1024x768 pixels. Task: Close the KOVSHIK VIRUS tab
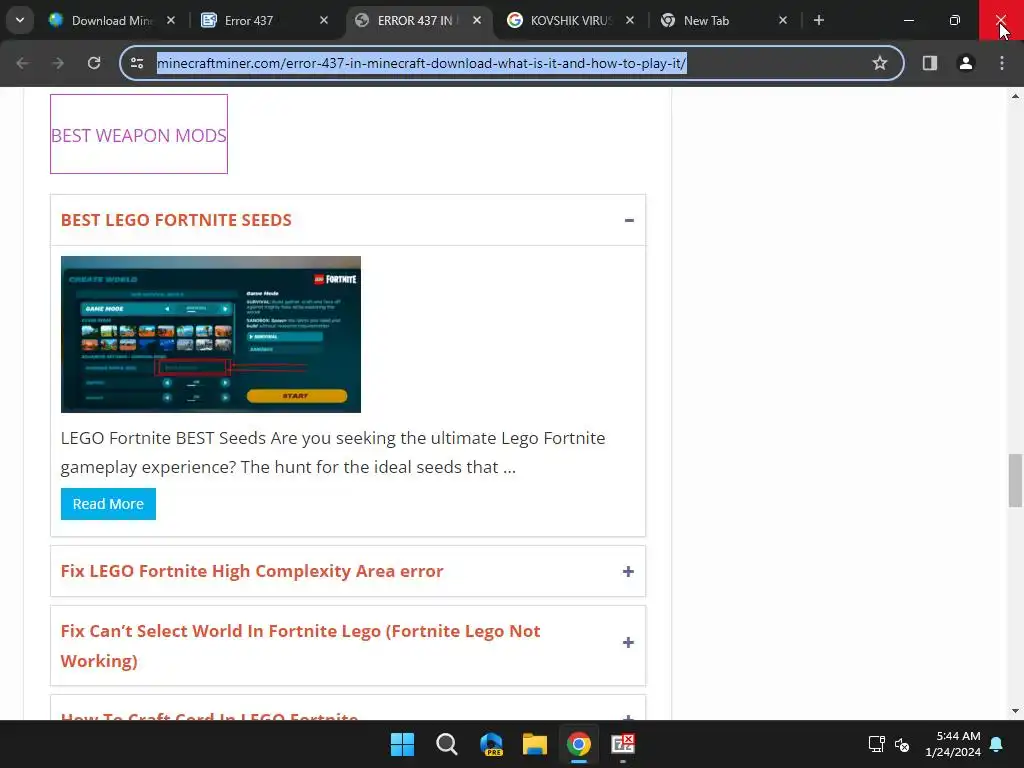pyautogui.click(x=630, y=20)
